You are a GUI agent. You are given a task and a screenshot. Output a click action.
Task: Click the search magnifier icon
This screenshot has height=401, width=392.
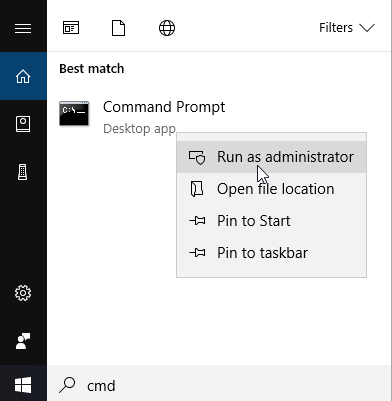point(67,385)
